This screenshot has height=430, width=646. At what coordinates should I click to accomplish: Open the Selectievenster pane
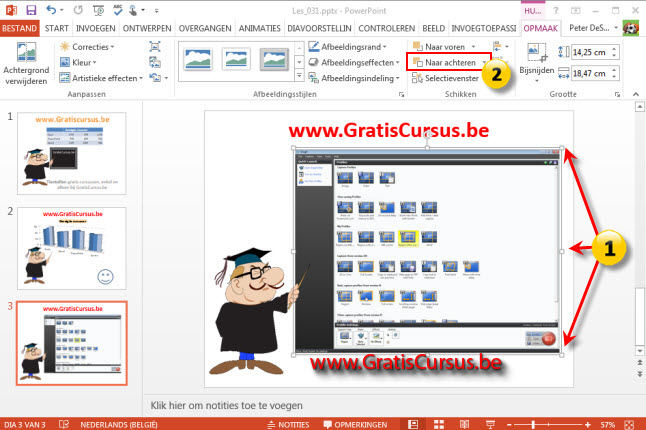tap(446, 78)
